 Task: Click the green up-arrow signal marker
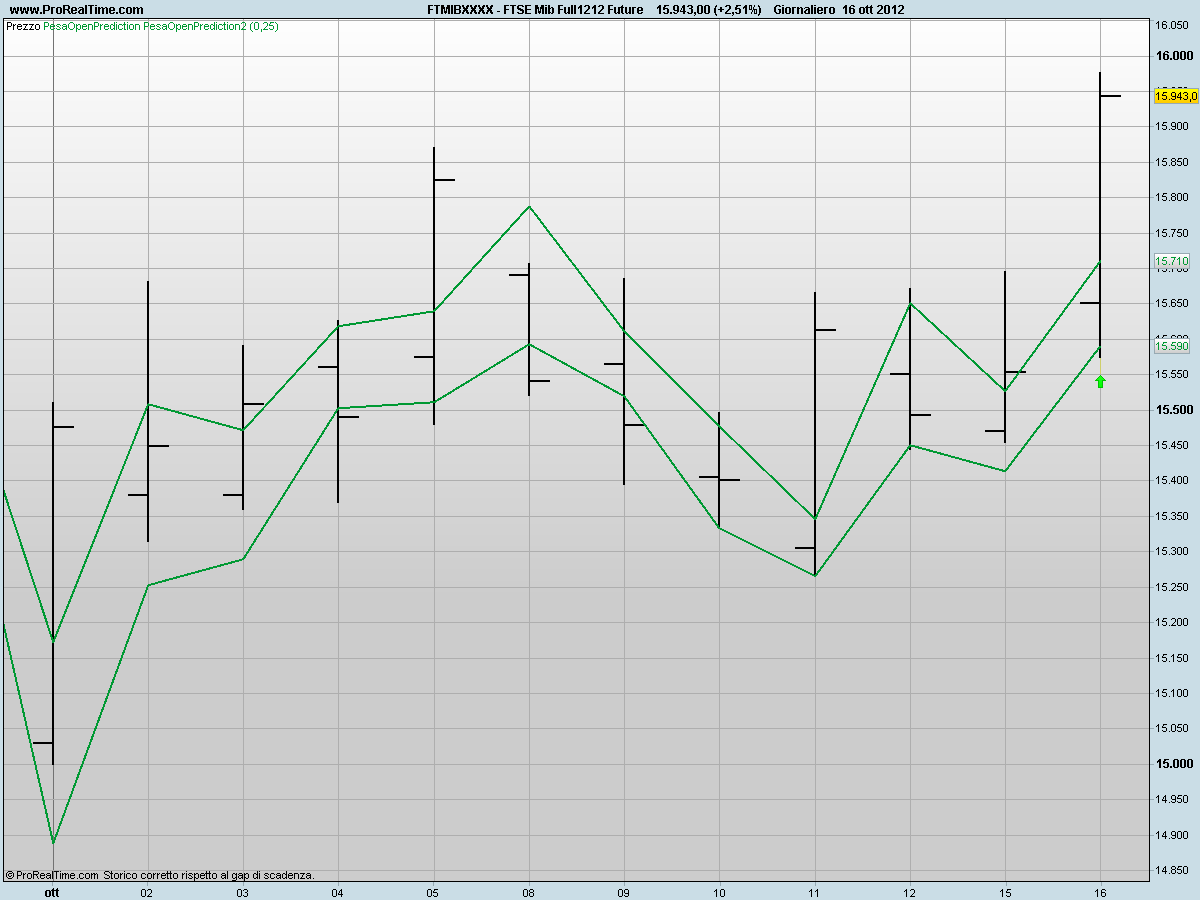pyautogui.click(x=1100, y=381)
